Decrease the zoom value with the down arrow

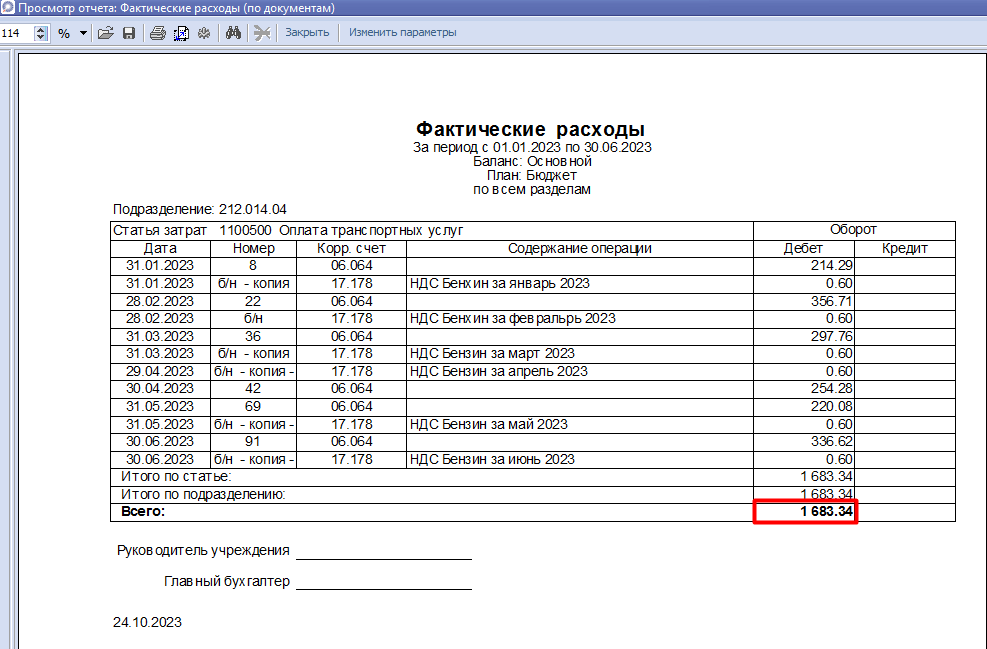coord(41,37)
